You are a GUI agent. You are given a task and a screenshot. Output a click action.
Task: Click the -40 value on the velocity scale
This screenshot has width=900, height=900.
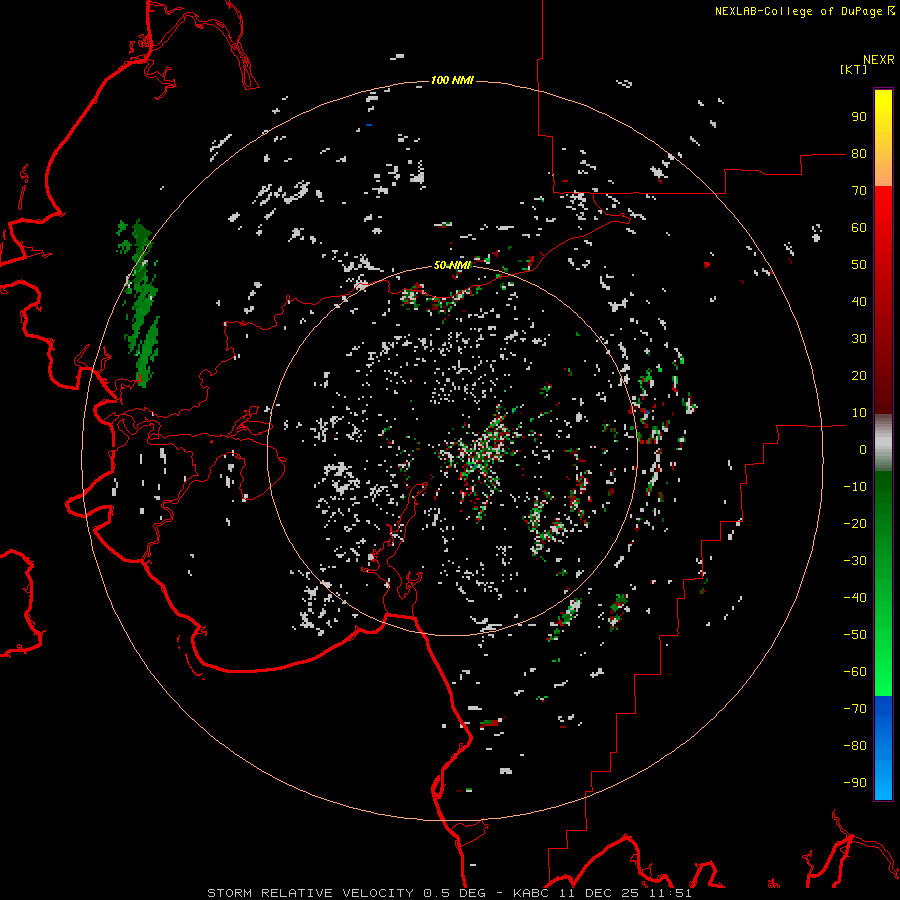pyautogui.click(x=855, y=598)
